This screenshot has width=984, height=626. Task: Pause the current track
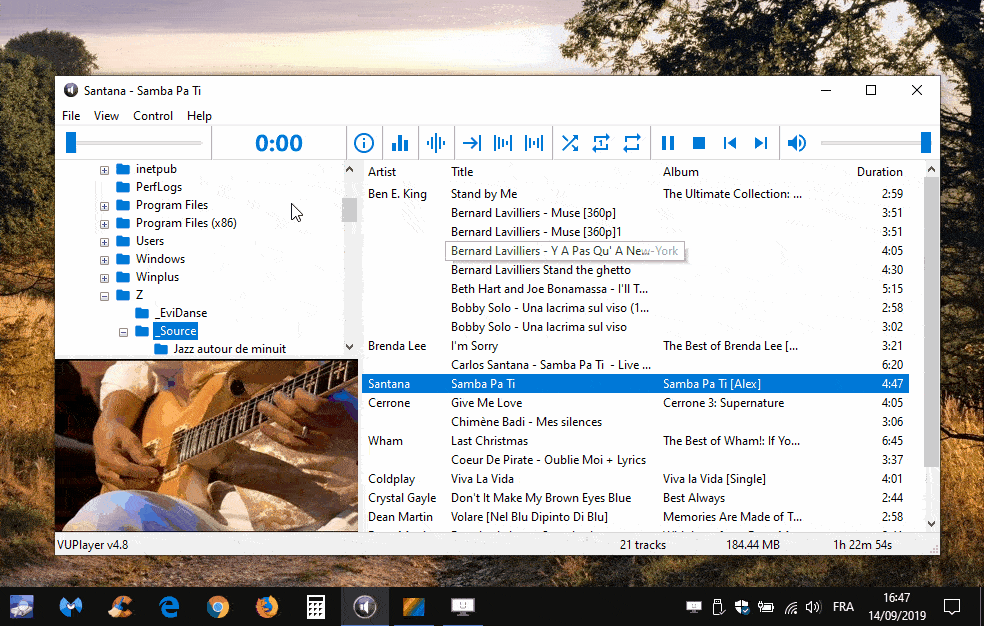668,143
